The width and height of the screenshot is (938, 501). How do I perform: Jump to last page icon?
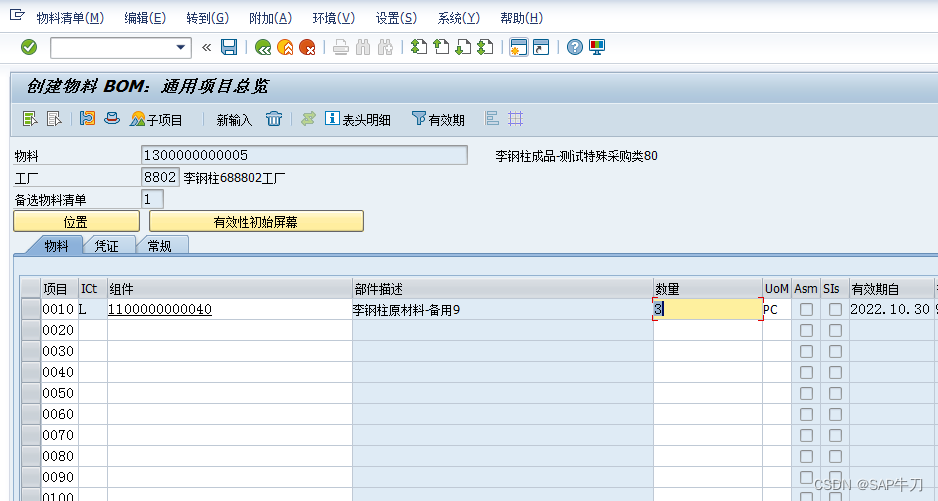pos(485,47)
